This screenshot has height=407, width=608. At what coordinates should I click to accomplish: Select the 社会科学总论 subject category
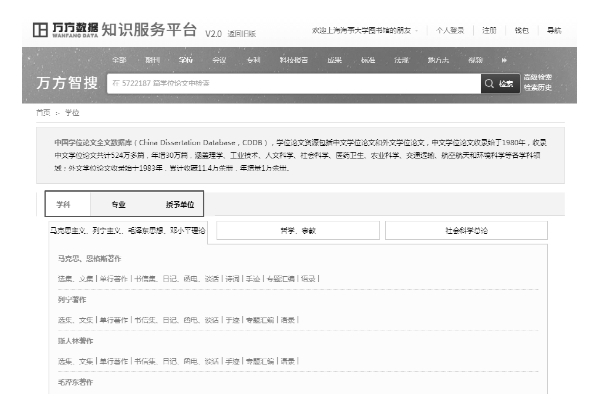466,231
